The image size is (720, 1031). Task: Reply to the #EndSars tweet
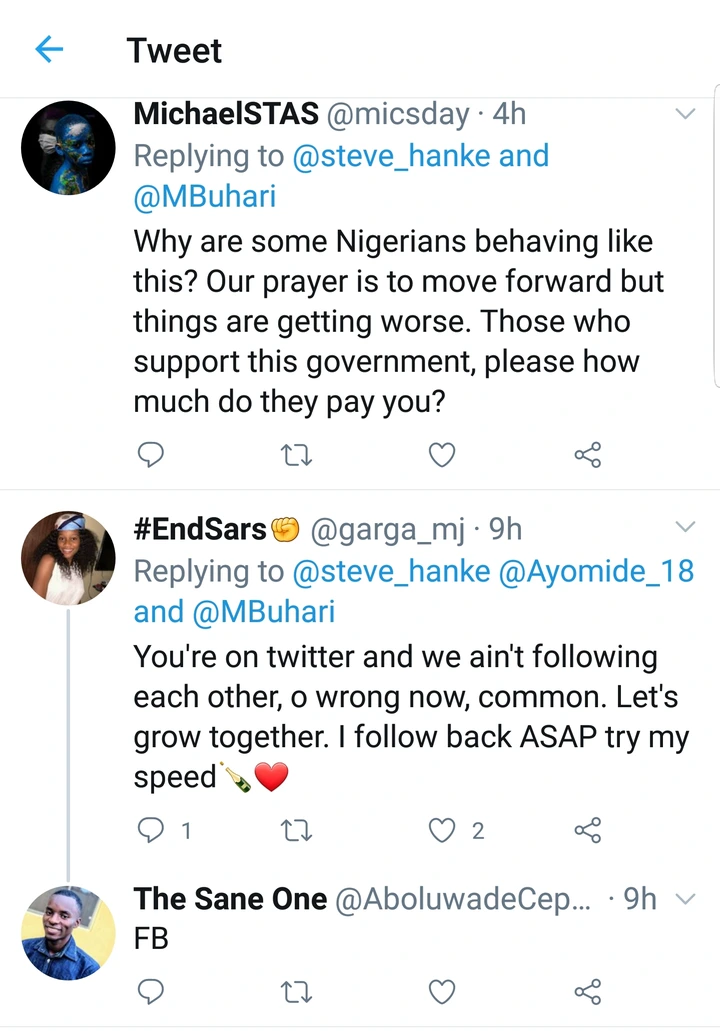point(150,829)
